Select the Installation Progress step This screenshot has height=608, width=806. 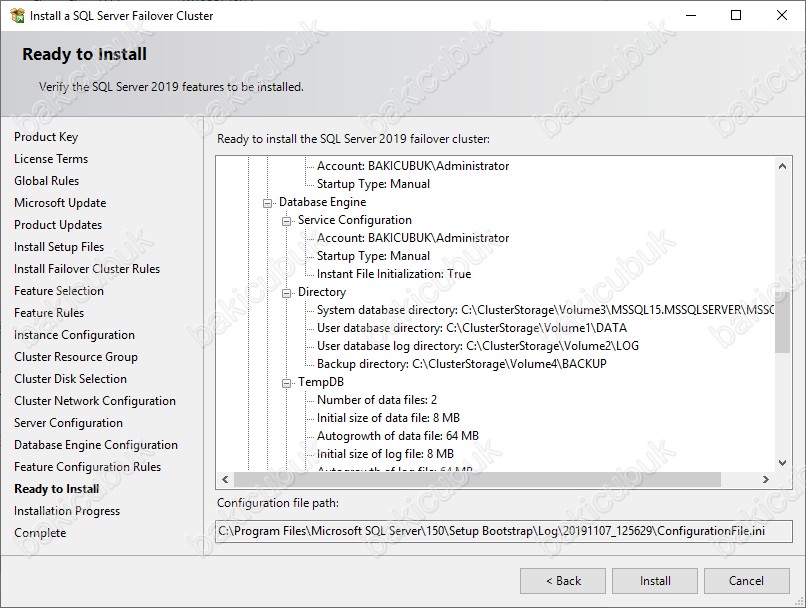pyautogui.click(x=67, y=511)
